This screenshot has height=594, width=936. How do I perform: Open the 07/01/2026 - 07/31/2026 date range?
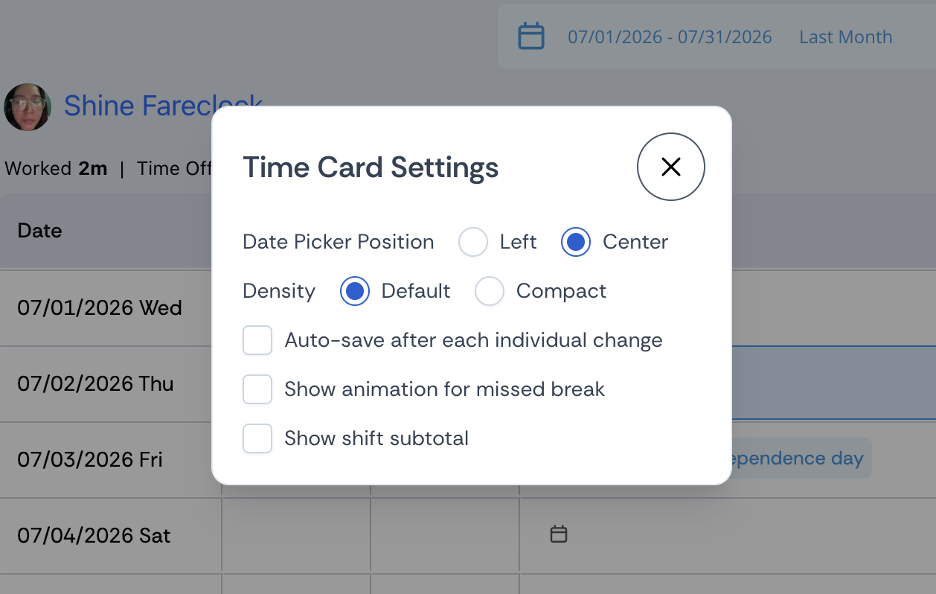coord(669,37)
